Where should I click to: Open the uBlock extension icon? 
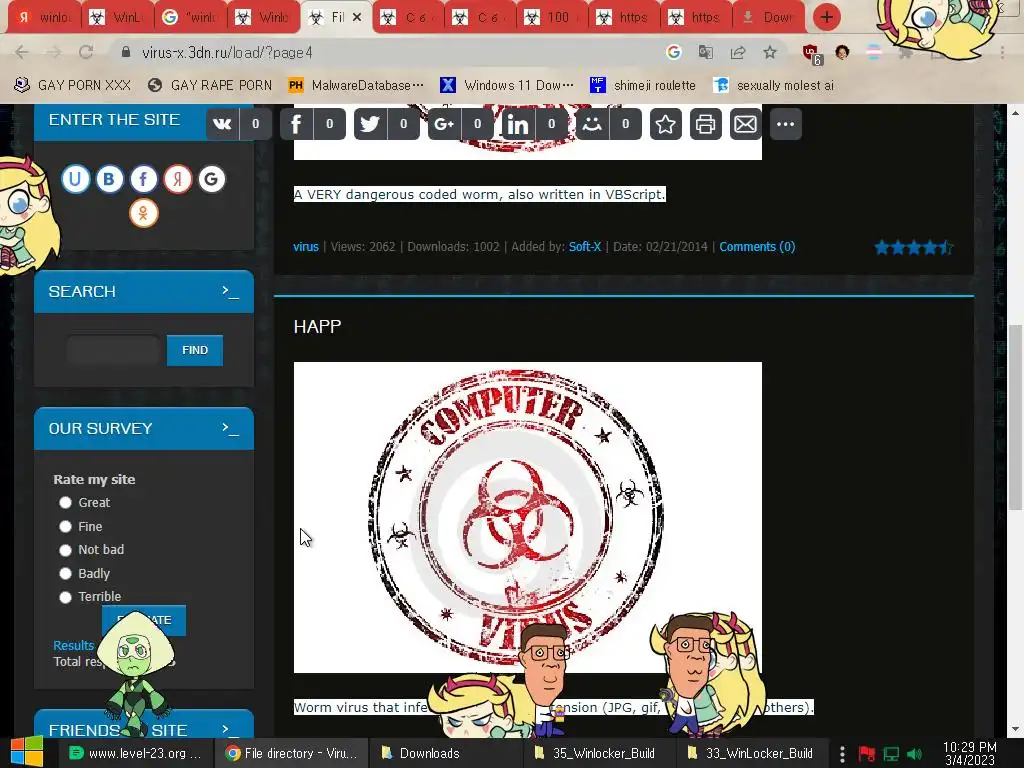click(x=811, y=54)
